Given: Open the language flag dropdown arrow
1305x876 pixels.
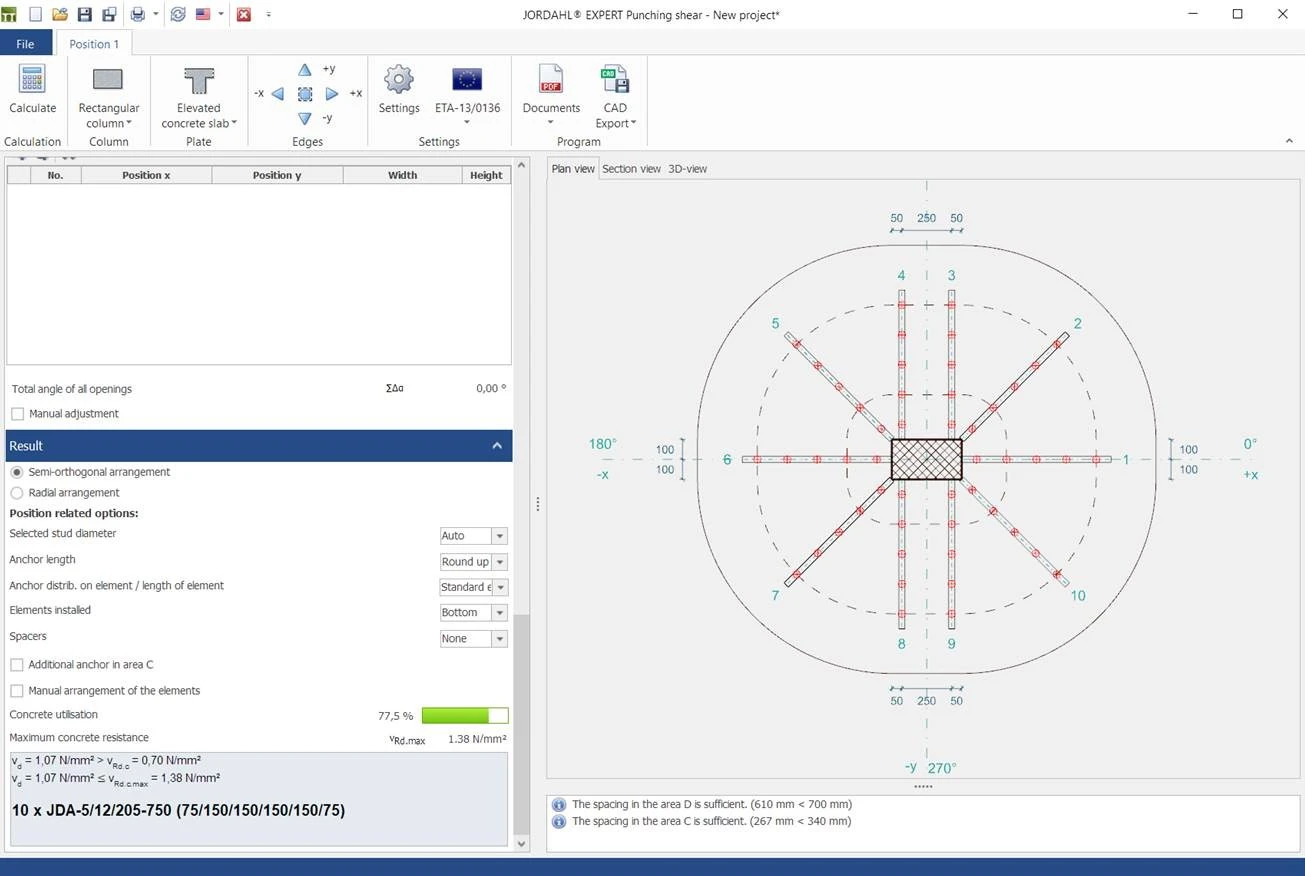Looking at the screenshot, I should point(221,14).
